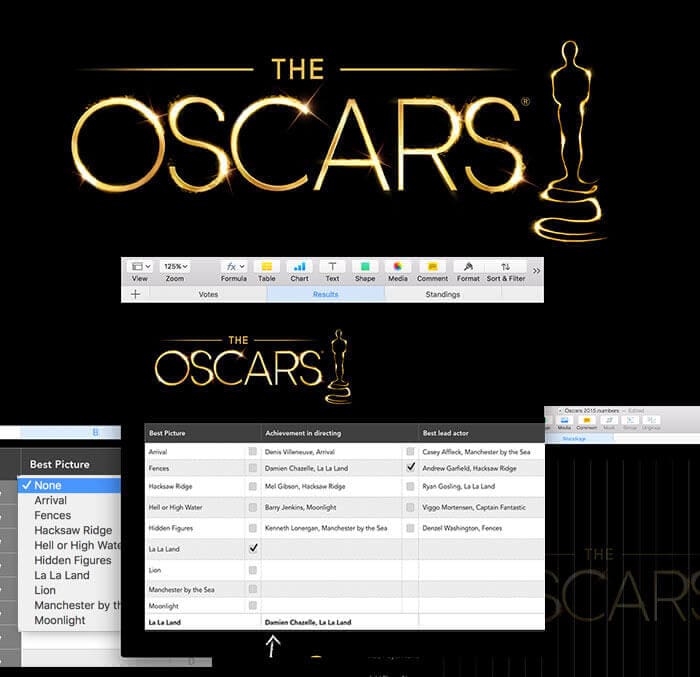Select the Best Picture column header
The image size is (700, 677).
coord(203,433)
